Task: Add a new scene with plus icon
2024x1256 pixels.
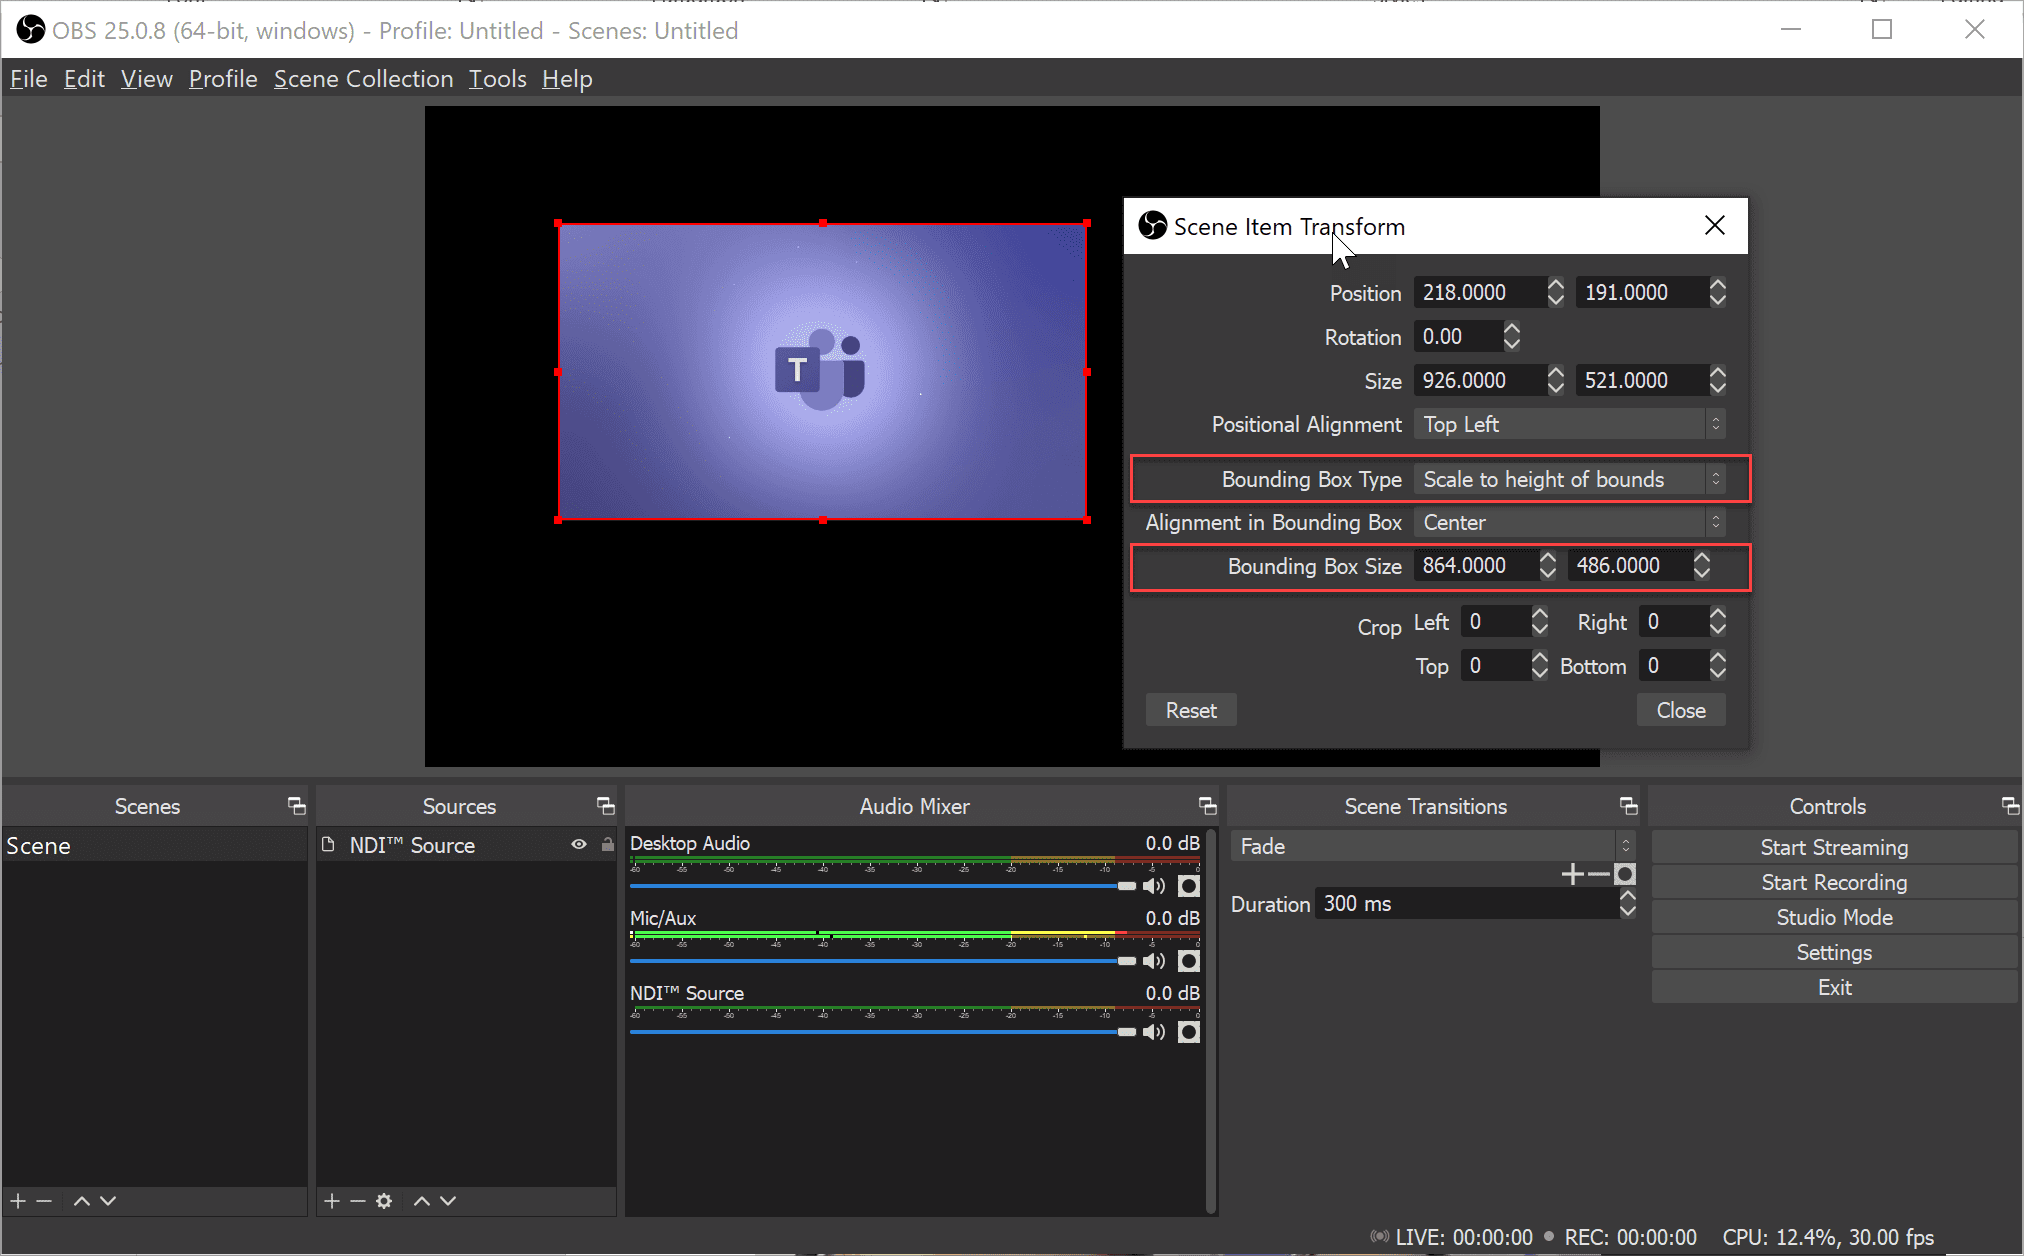Action: pyautogui.click(x=18, y=1200)
